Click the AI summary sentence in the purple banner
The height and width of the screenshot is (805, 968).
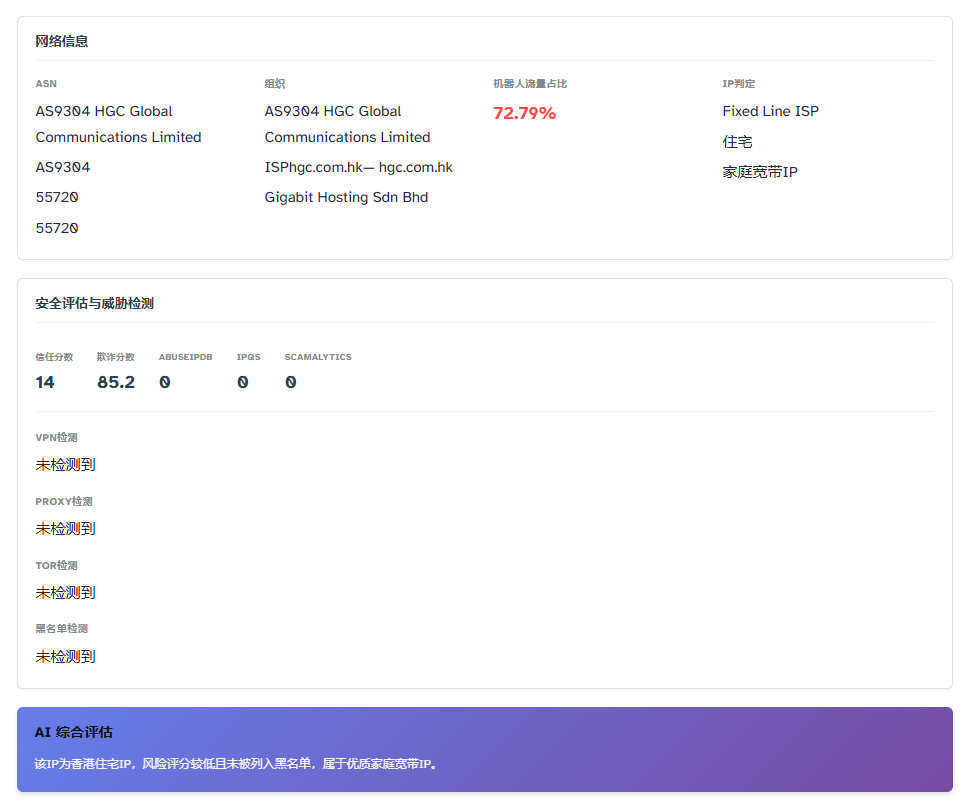coord(236,764)
